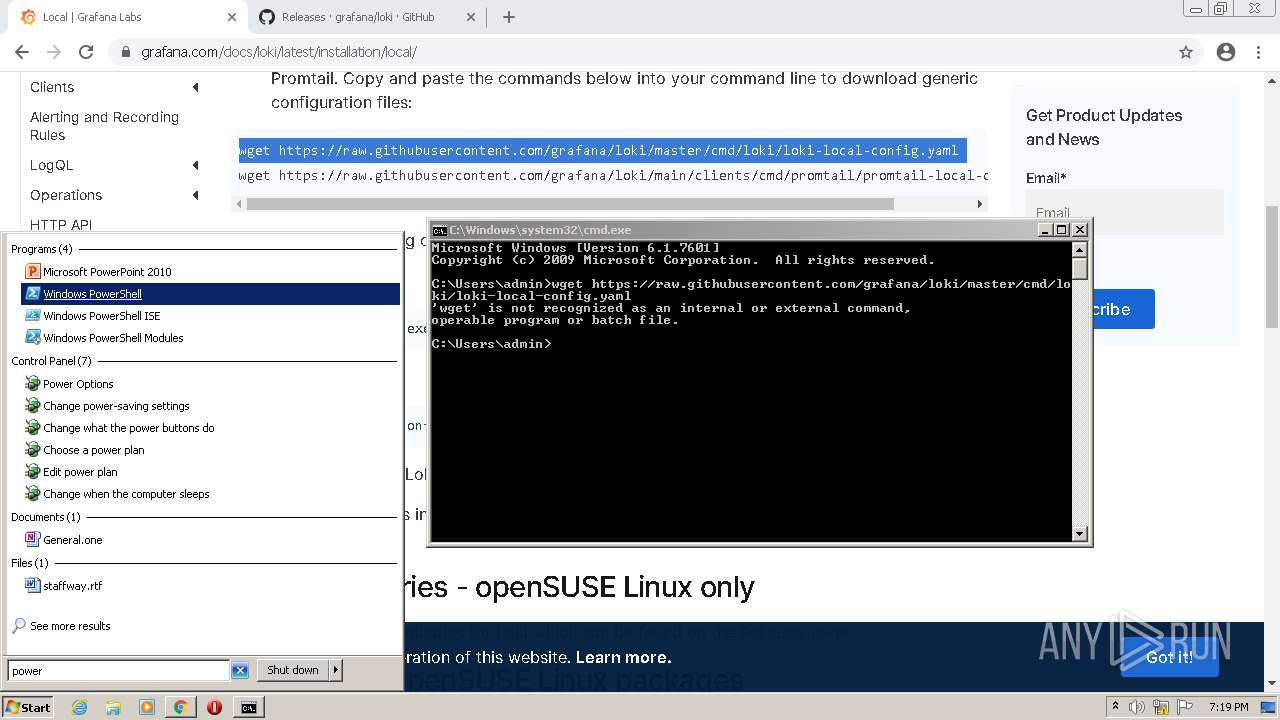Open File Explorer from taskbar

[113, 707]
